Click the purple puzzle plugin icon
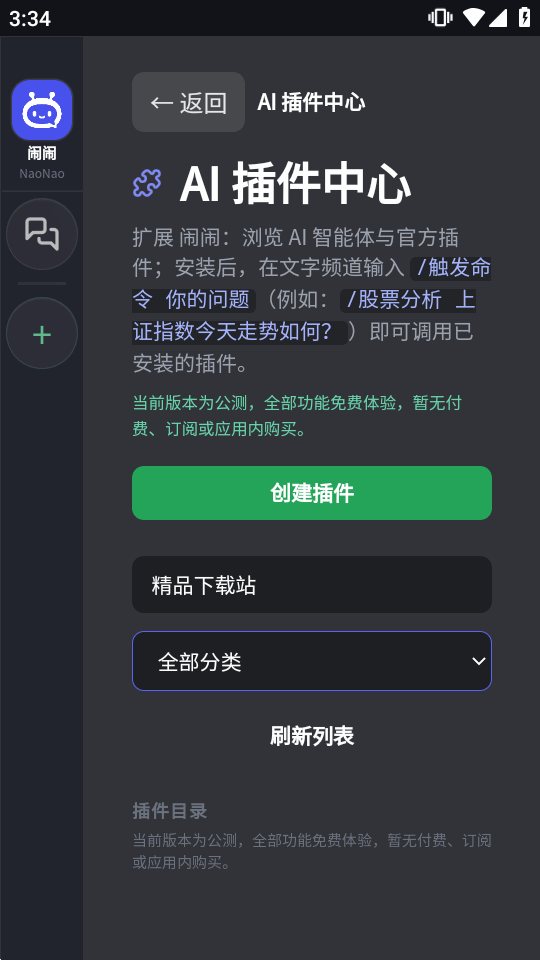The width and height of the screenshot is (540, 960). [148, 184]
